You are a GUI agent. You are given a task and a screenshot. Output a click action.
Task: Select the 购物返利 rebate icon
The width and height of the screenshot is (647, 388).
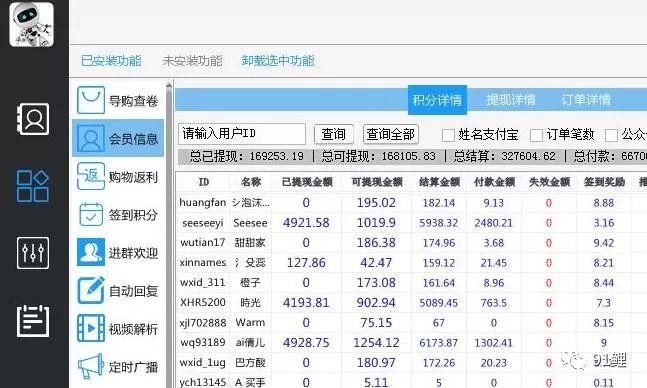91,176
